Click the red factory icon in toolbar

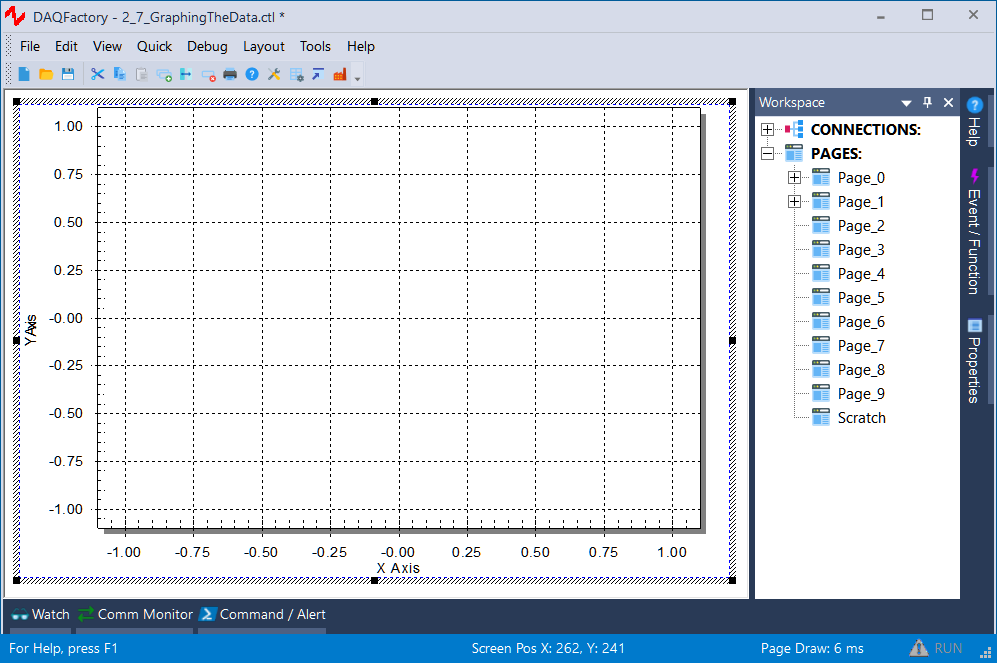(x=340, y=74)
